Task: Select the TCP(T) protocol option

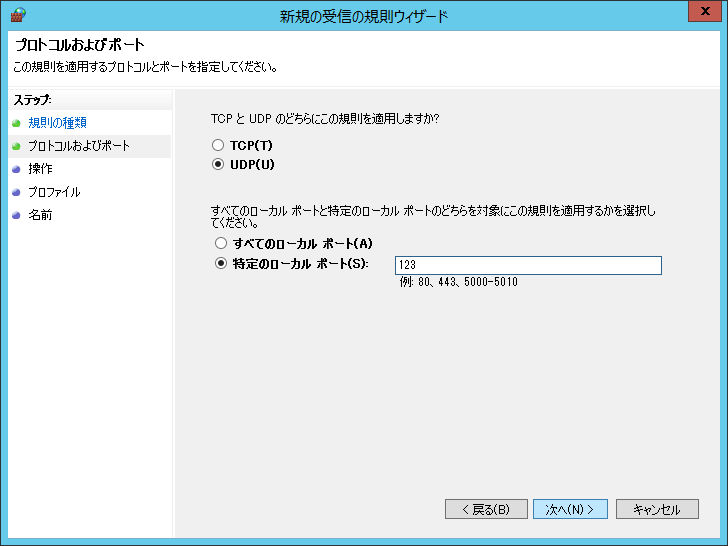Action: coord(219,145)
